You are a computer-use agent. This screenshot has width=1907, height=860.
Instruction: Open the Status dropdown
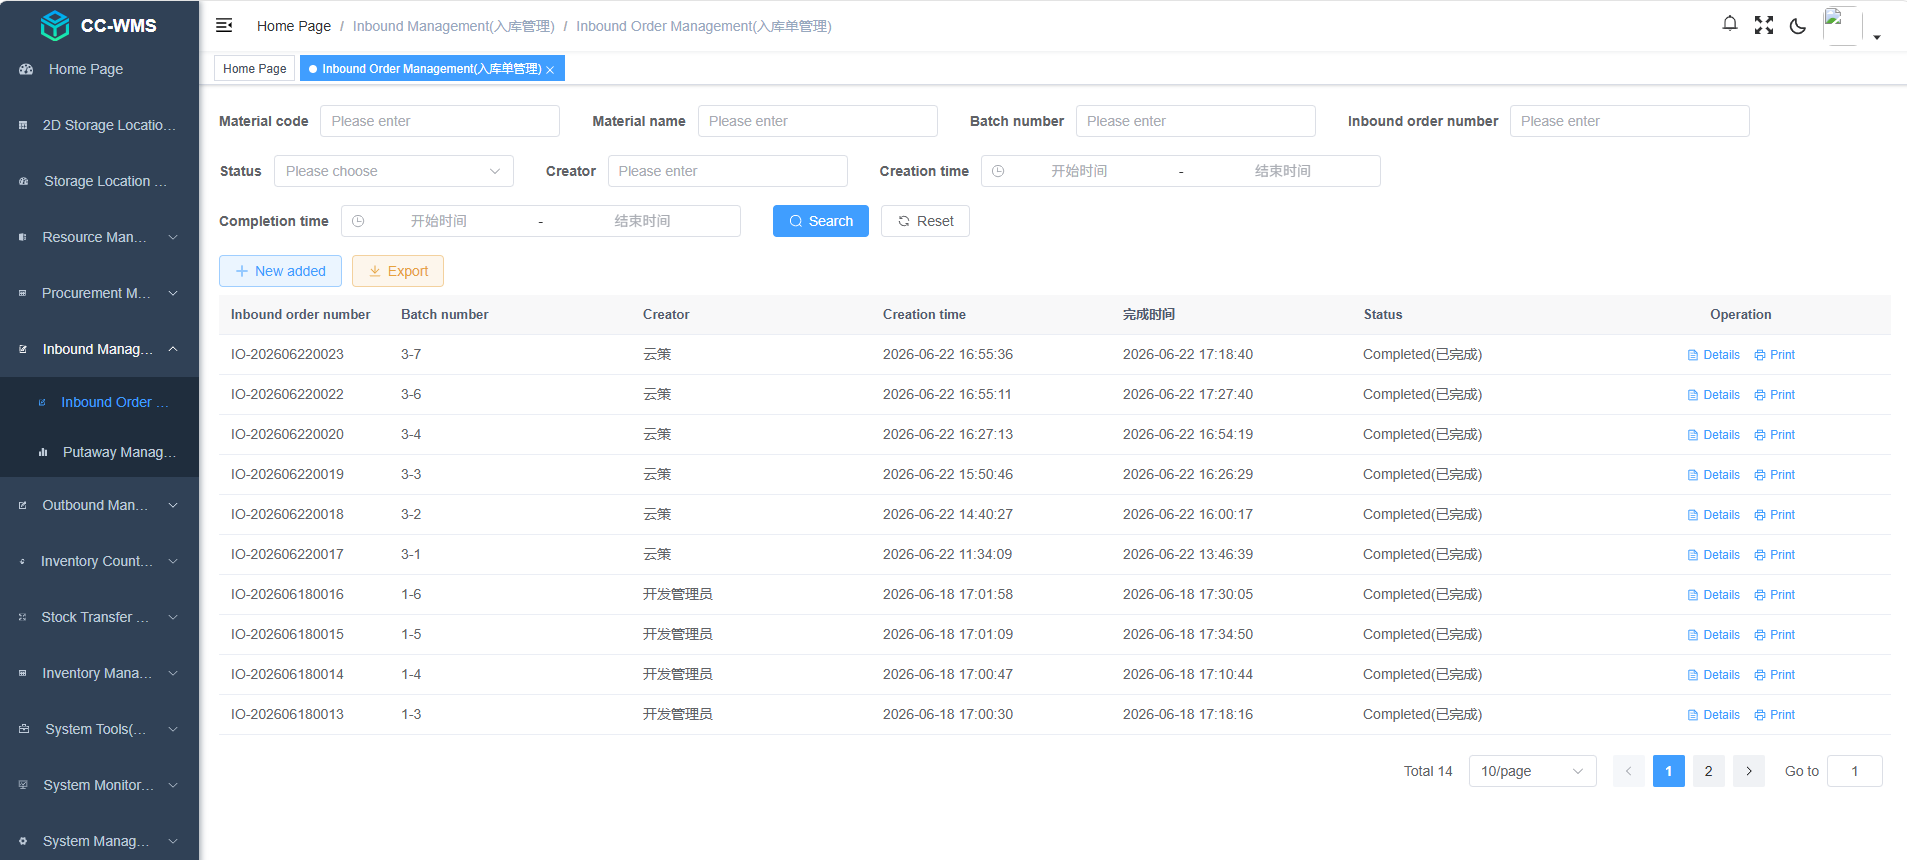[394, 171]
